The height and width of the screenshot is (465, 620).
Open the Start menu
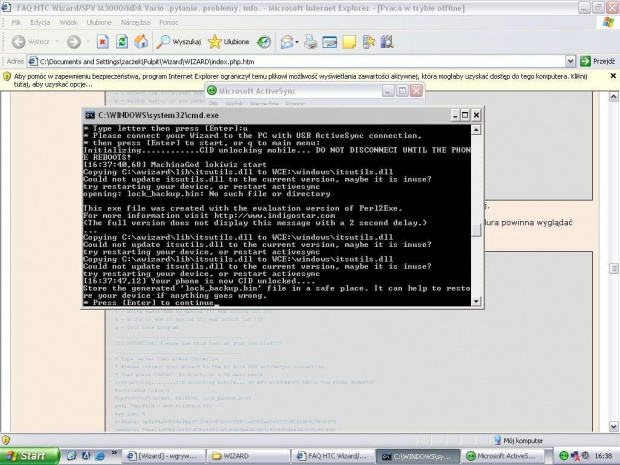point(29,456)
